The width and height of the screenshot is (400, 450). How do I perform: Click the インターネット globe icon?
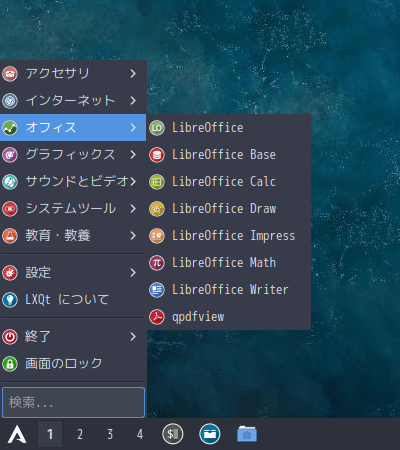coord(10,101)
